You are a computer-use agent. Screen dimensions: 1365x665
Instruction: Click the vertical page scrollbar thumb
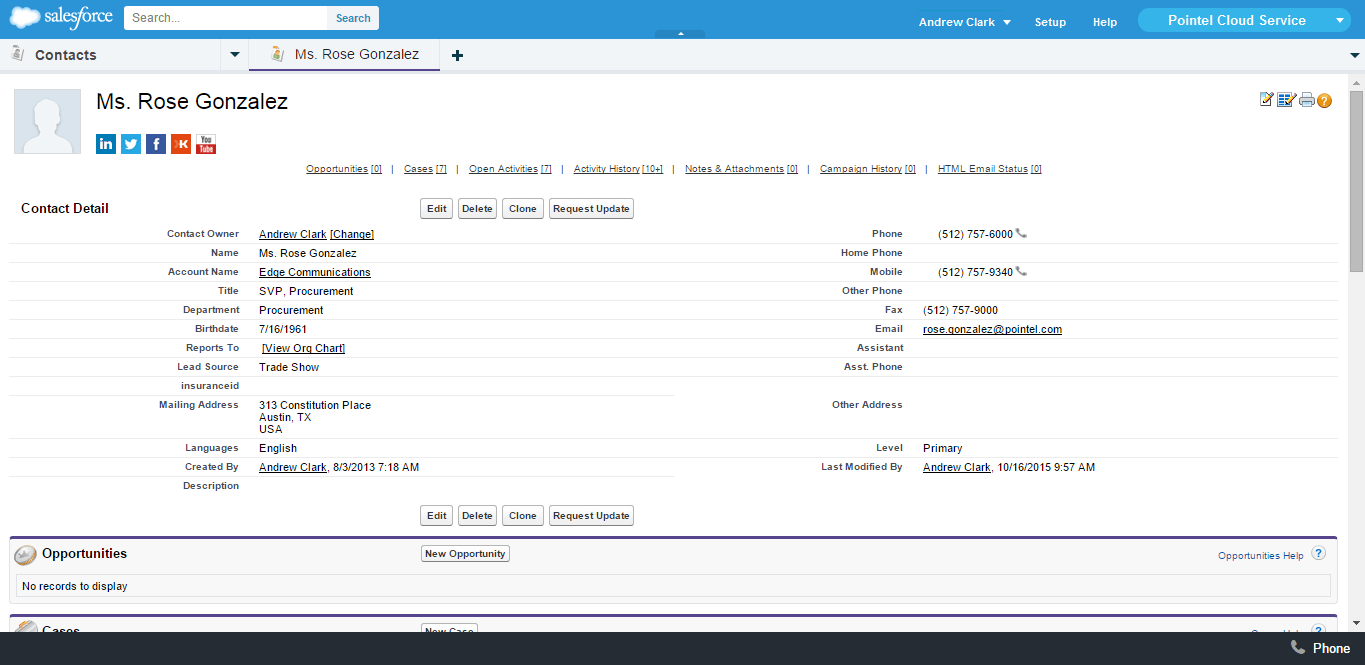[1356, 180]
